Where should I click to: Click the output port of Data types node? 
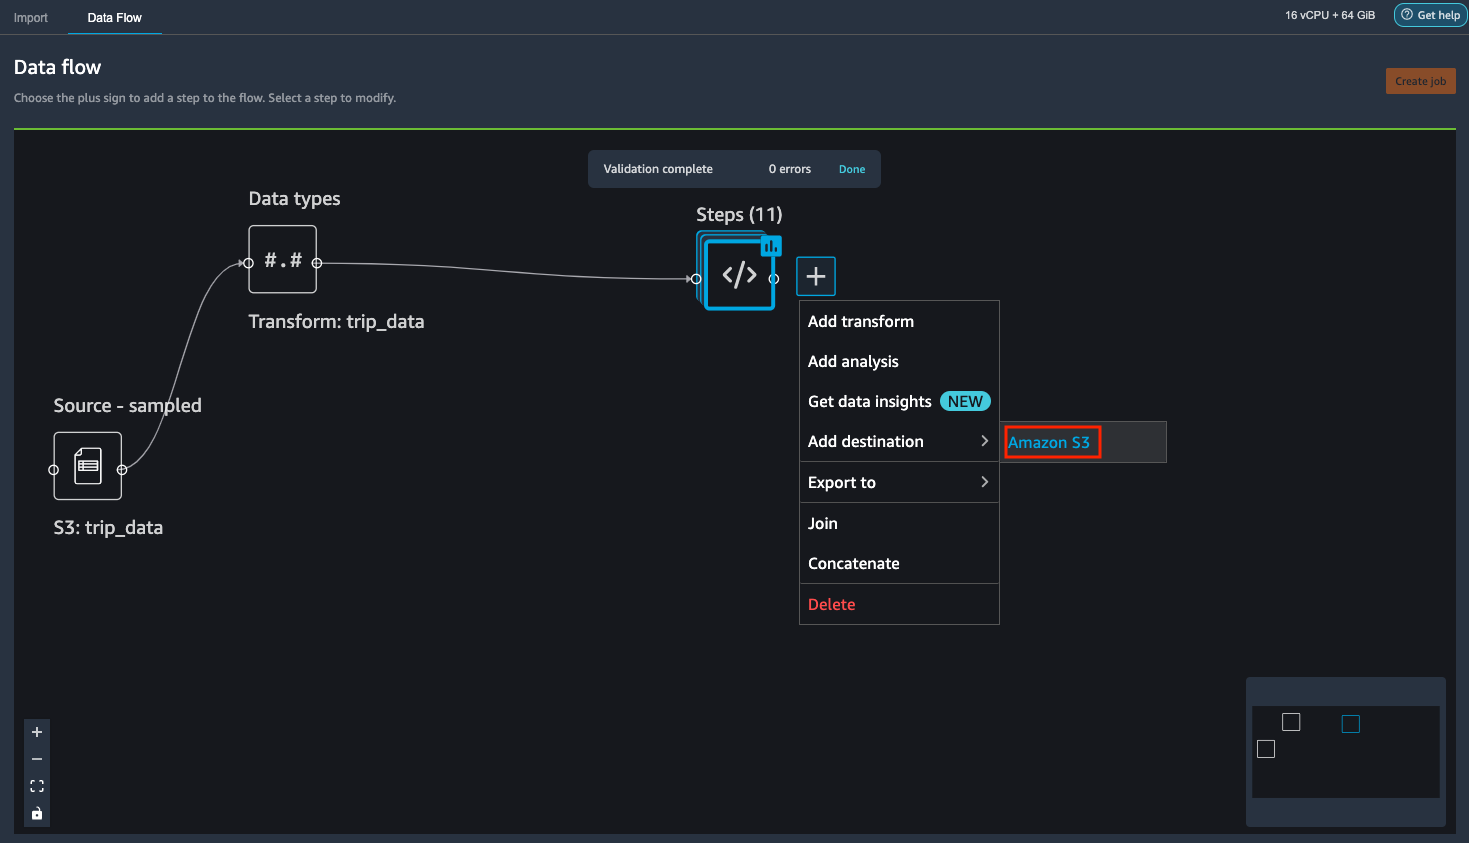click(317, 263)
